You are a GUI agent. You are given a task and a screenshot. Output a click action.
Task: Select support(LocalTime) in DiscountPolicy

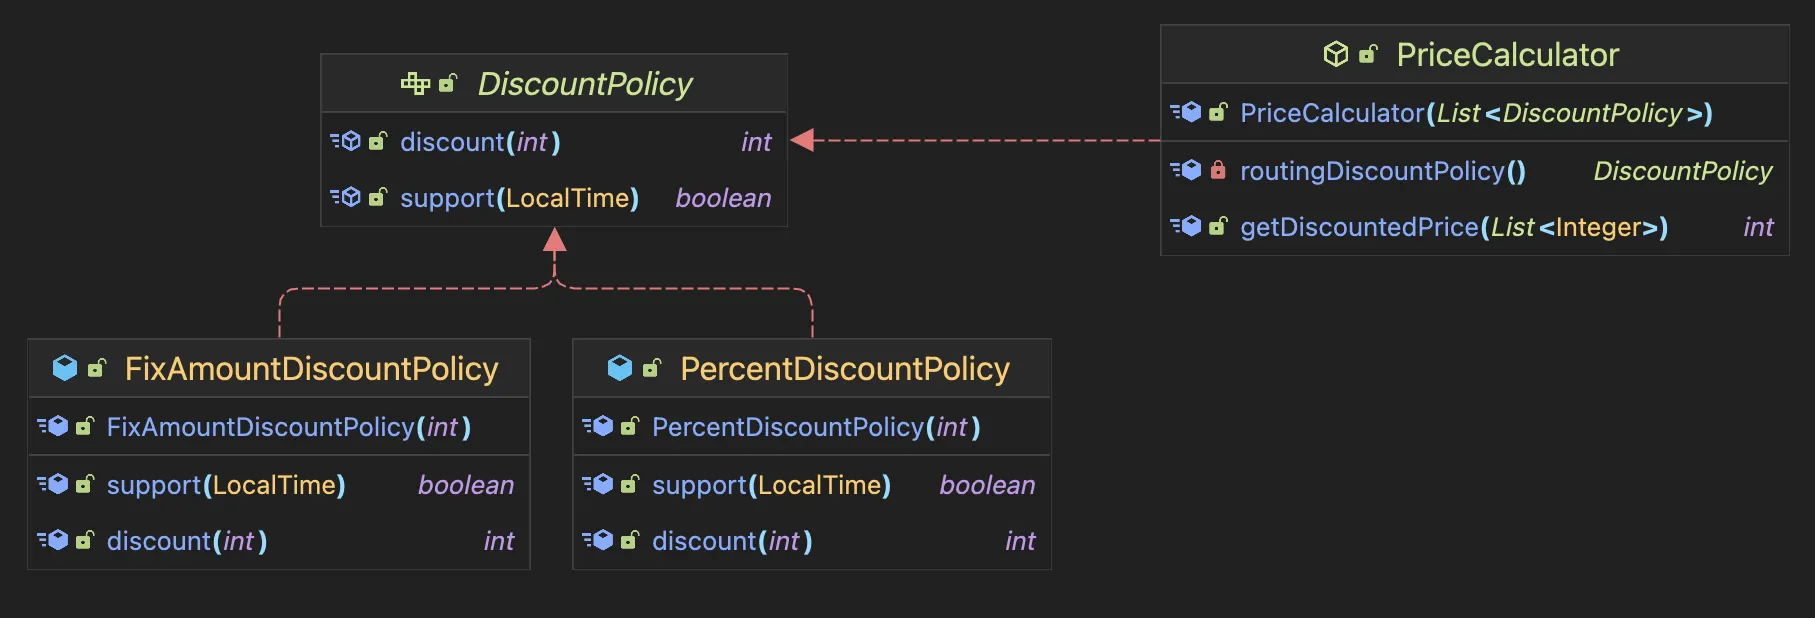(x=519, y=198)
